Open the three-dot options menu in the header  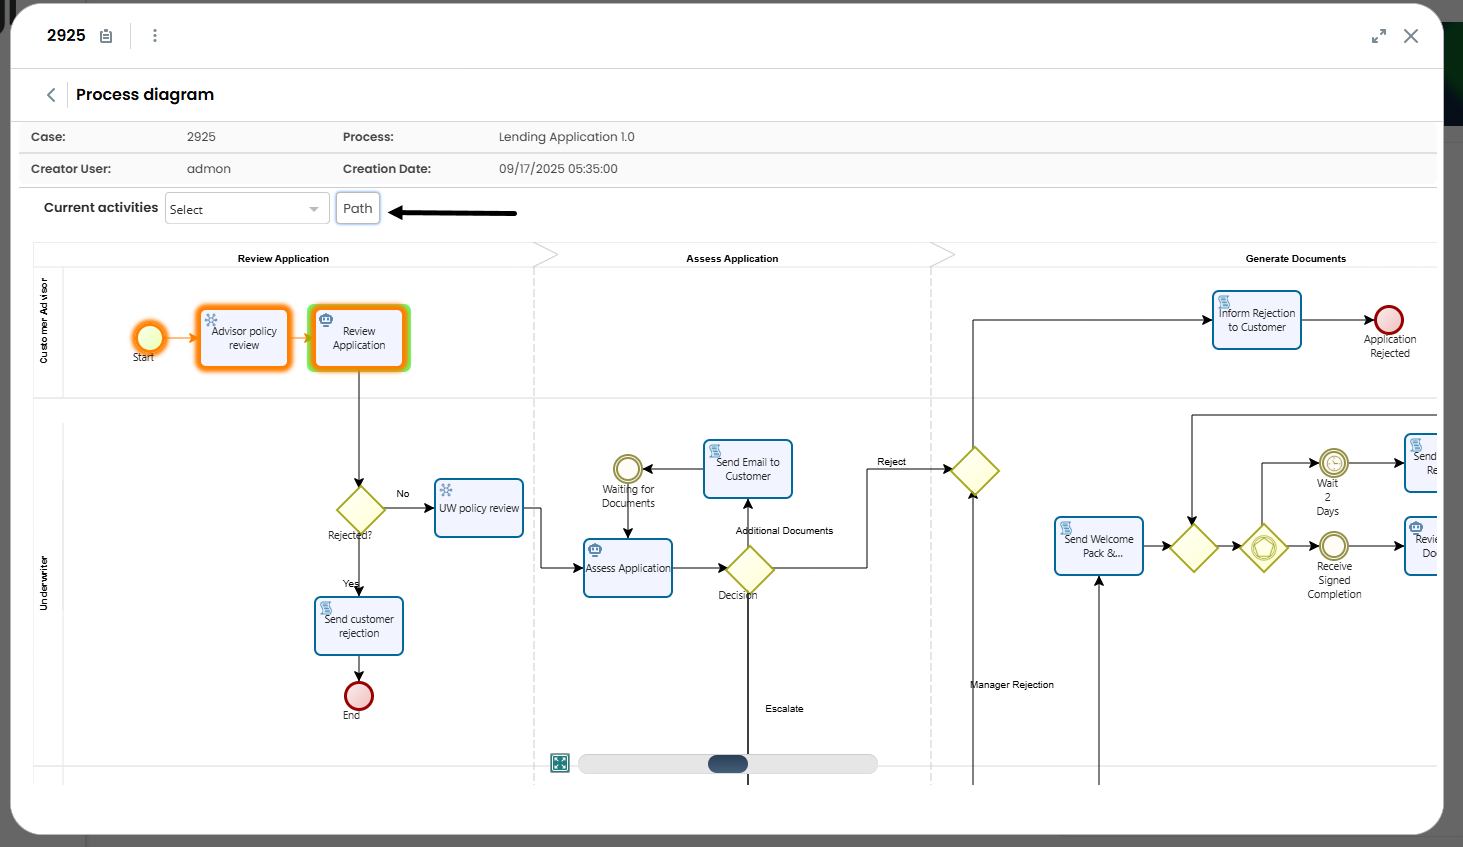pos(155,35)
